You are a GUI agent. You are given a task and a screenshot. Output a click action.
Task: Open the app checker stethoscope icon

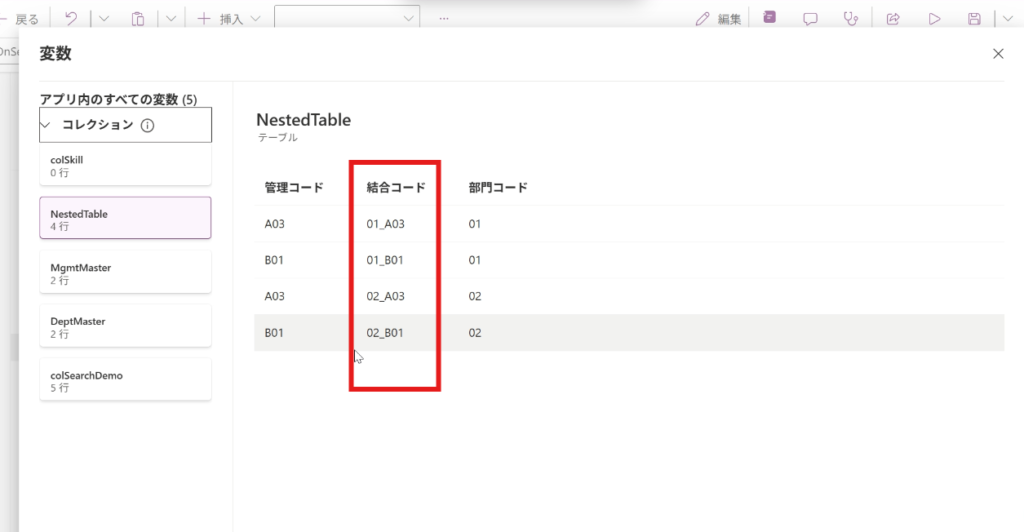pyautogui.click(x=851, y=18)
